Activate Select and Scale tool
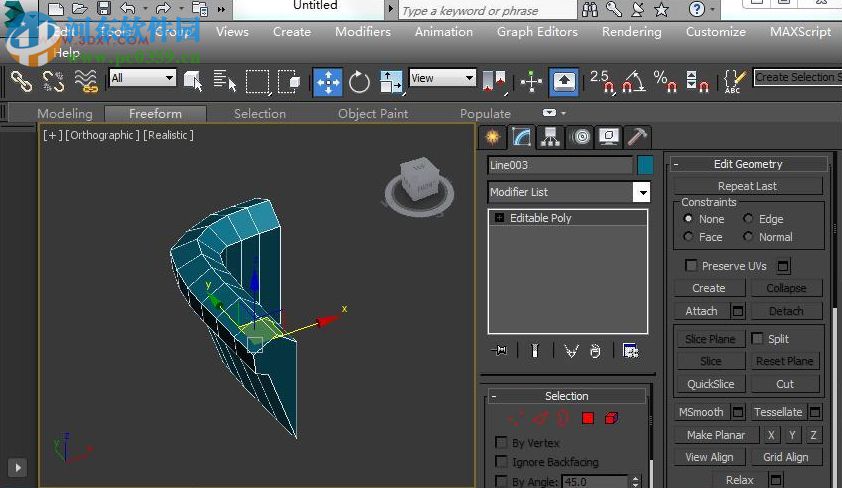The width and height of the screenshot is (842, 488). tap(391, 82)
